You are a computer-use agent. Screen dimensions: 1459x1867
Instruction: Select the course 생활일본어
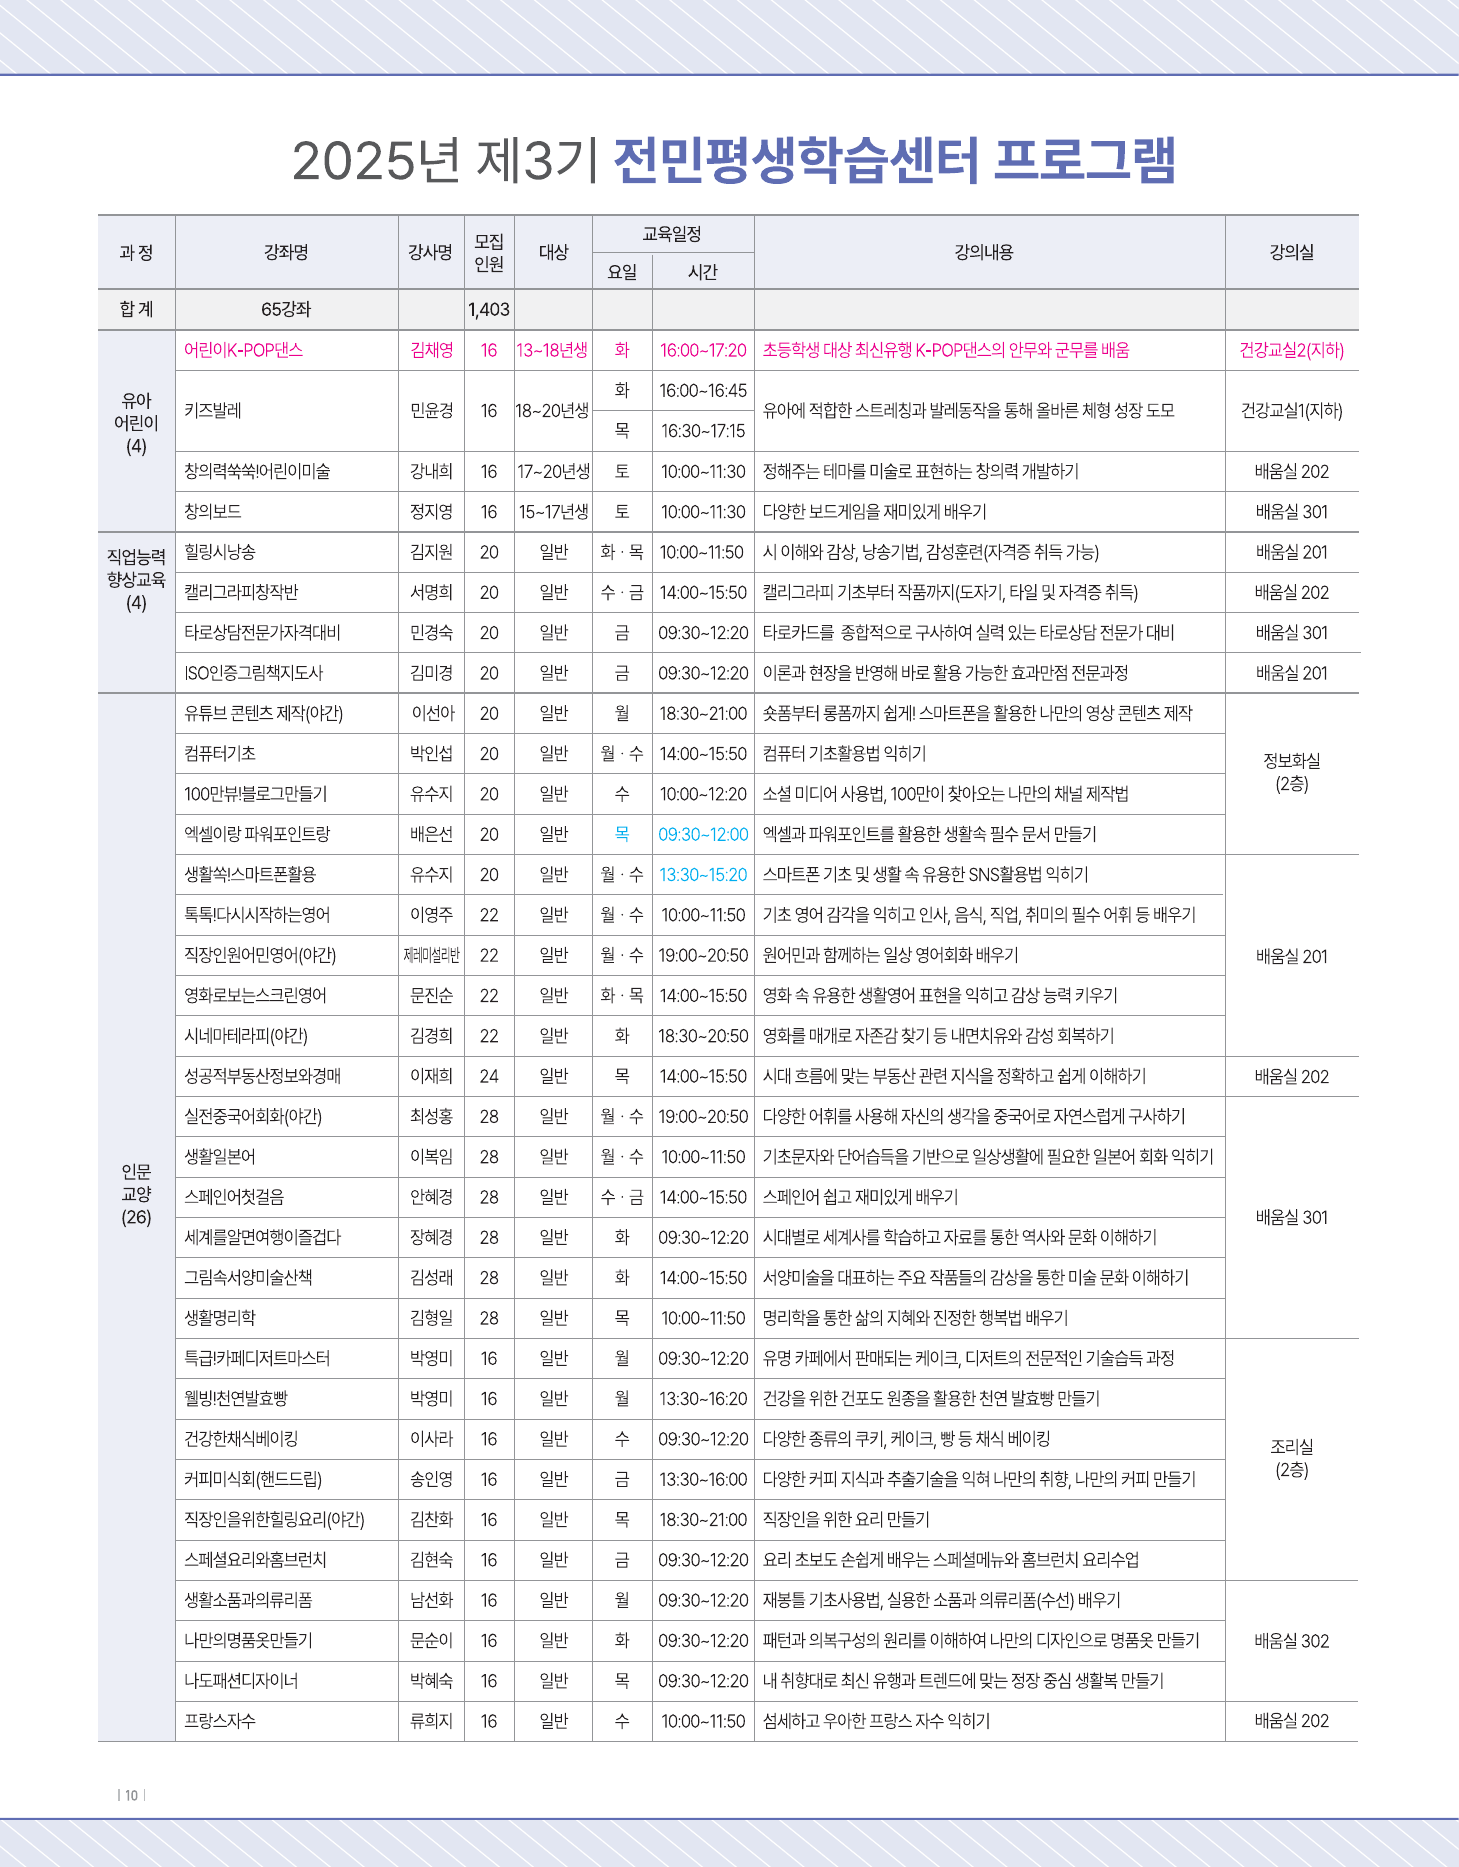point(219,1157)
